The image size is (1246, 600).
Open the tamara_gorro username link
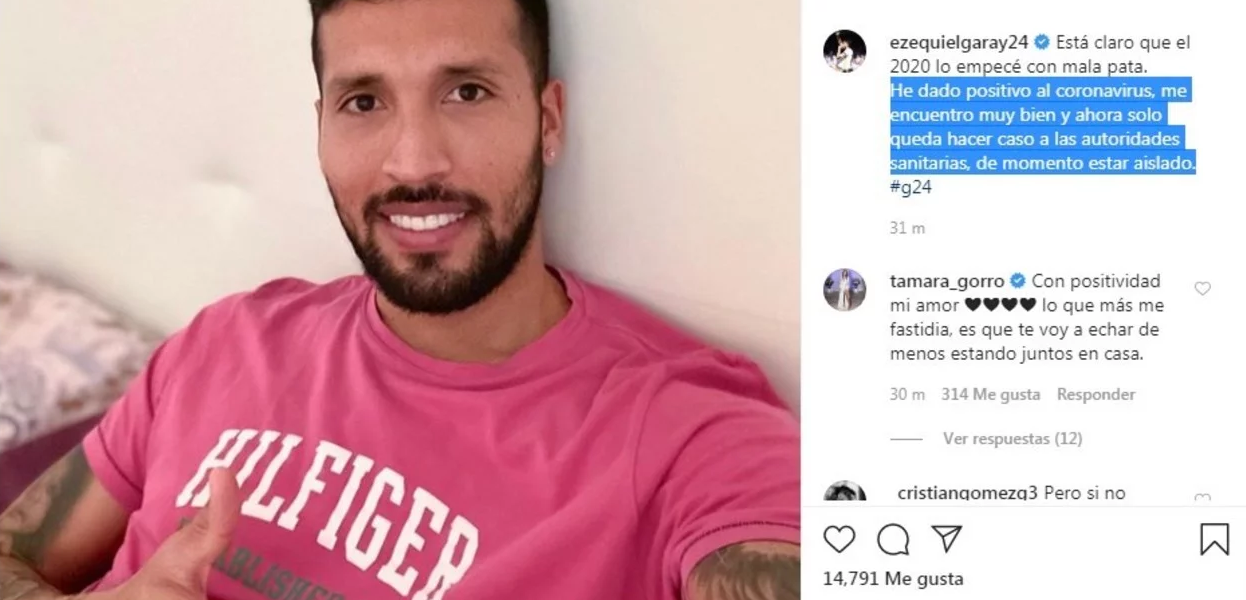[x=947, y=281]
